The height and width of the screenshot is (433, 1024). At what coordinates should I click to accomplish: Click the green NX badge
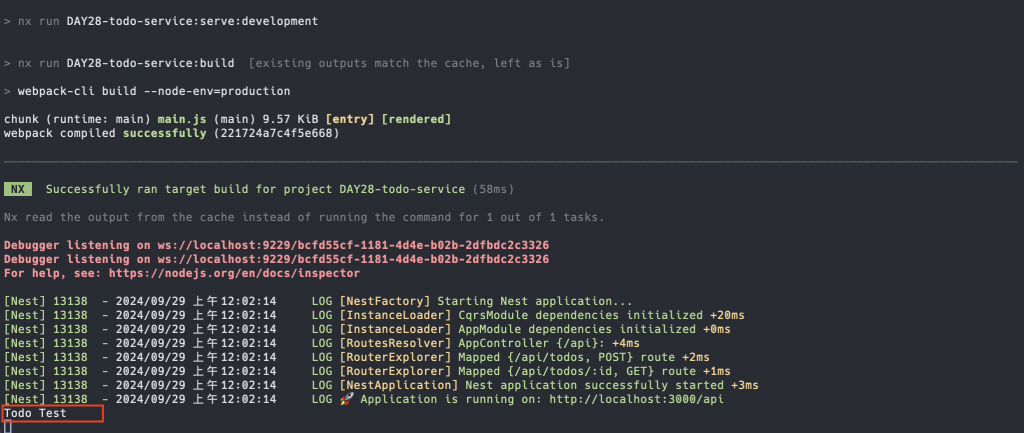[18, 189]
